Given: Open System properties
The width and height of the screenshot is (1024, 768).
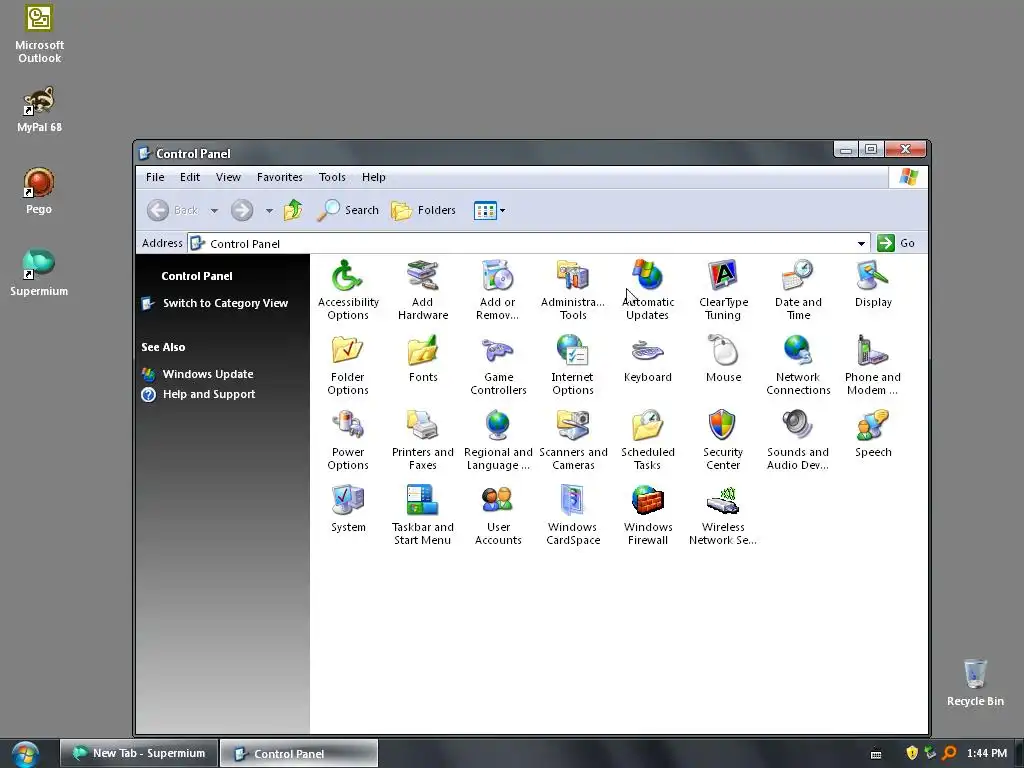Looking at the screenshot, I should click(347, 509).
